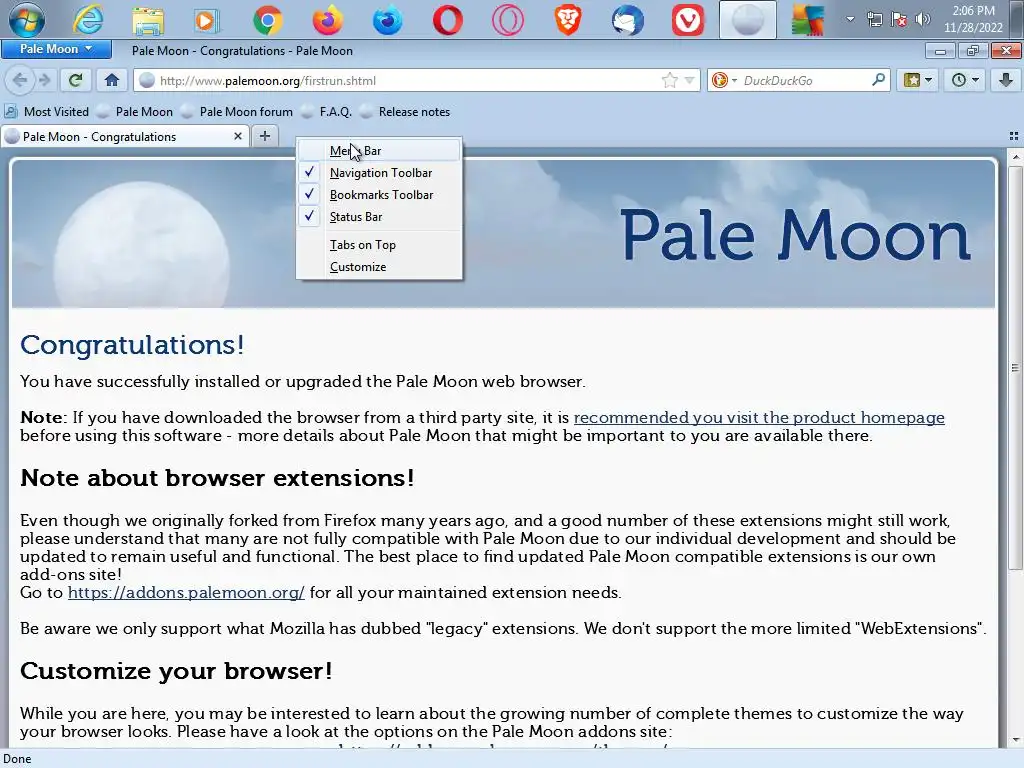Expand the URL history dropdown arrow
Image resolution: width=1024 pixels, height=768 pixels.
click(689, 80)
